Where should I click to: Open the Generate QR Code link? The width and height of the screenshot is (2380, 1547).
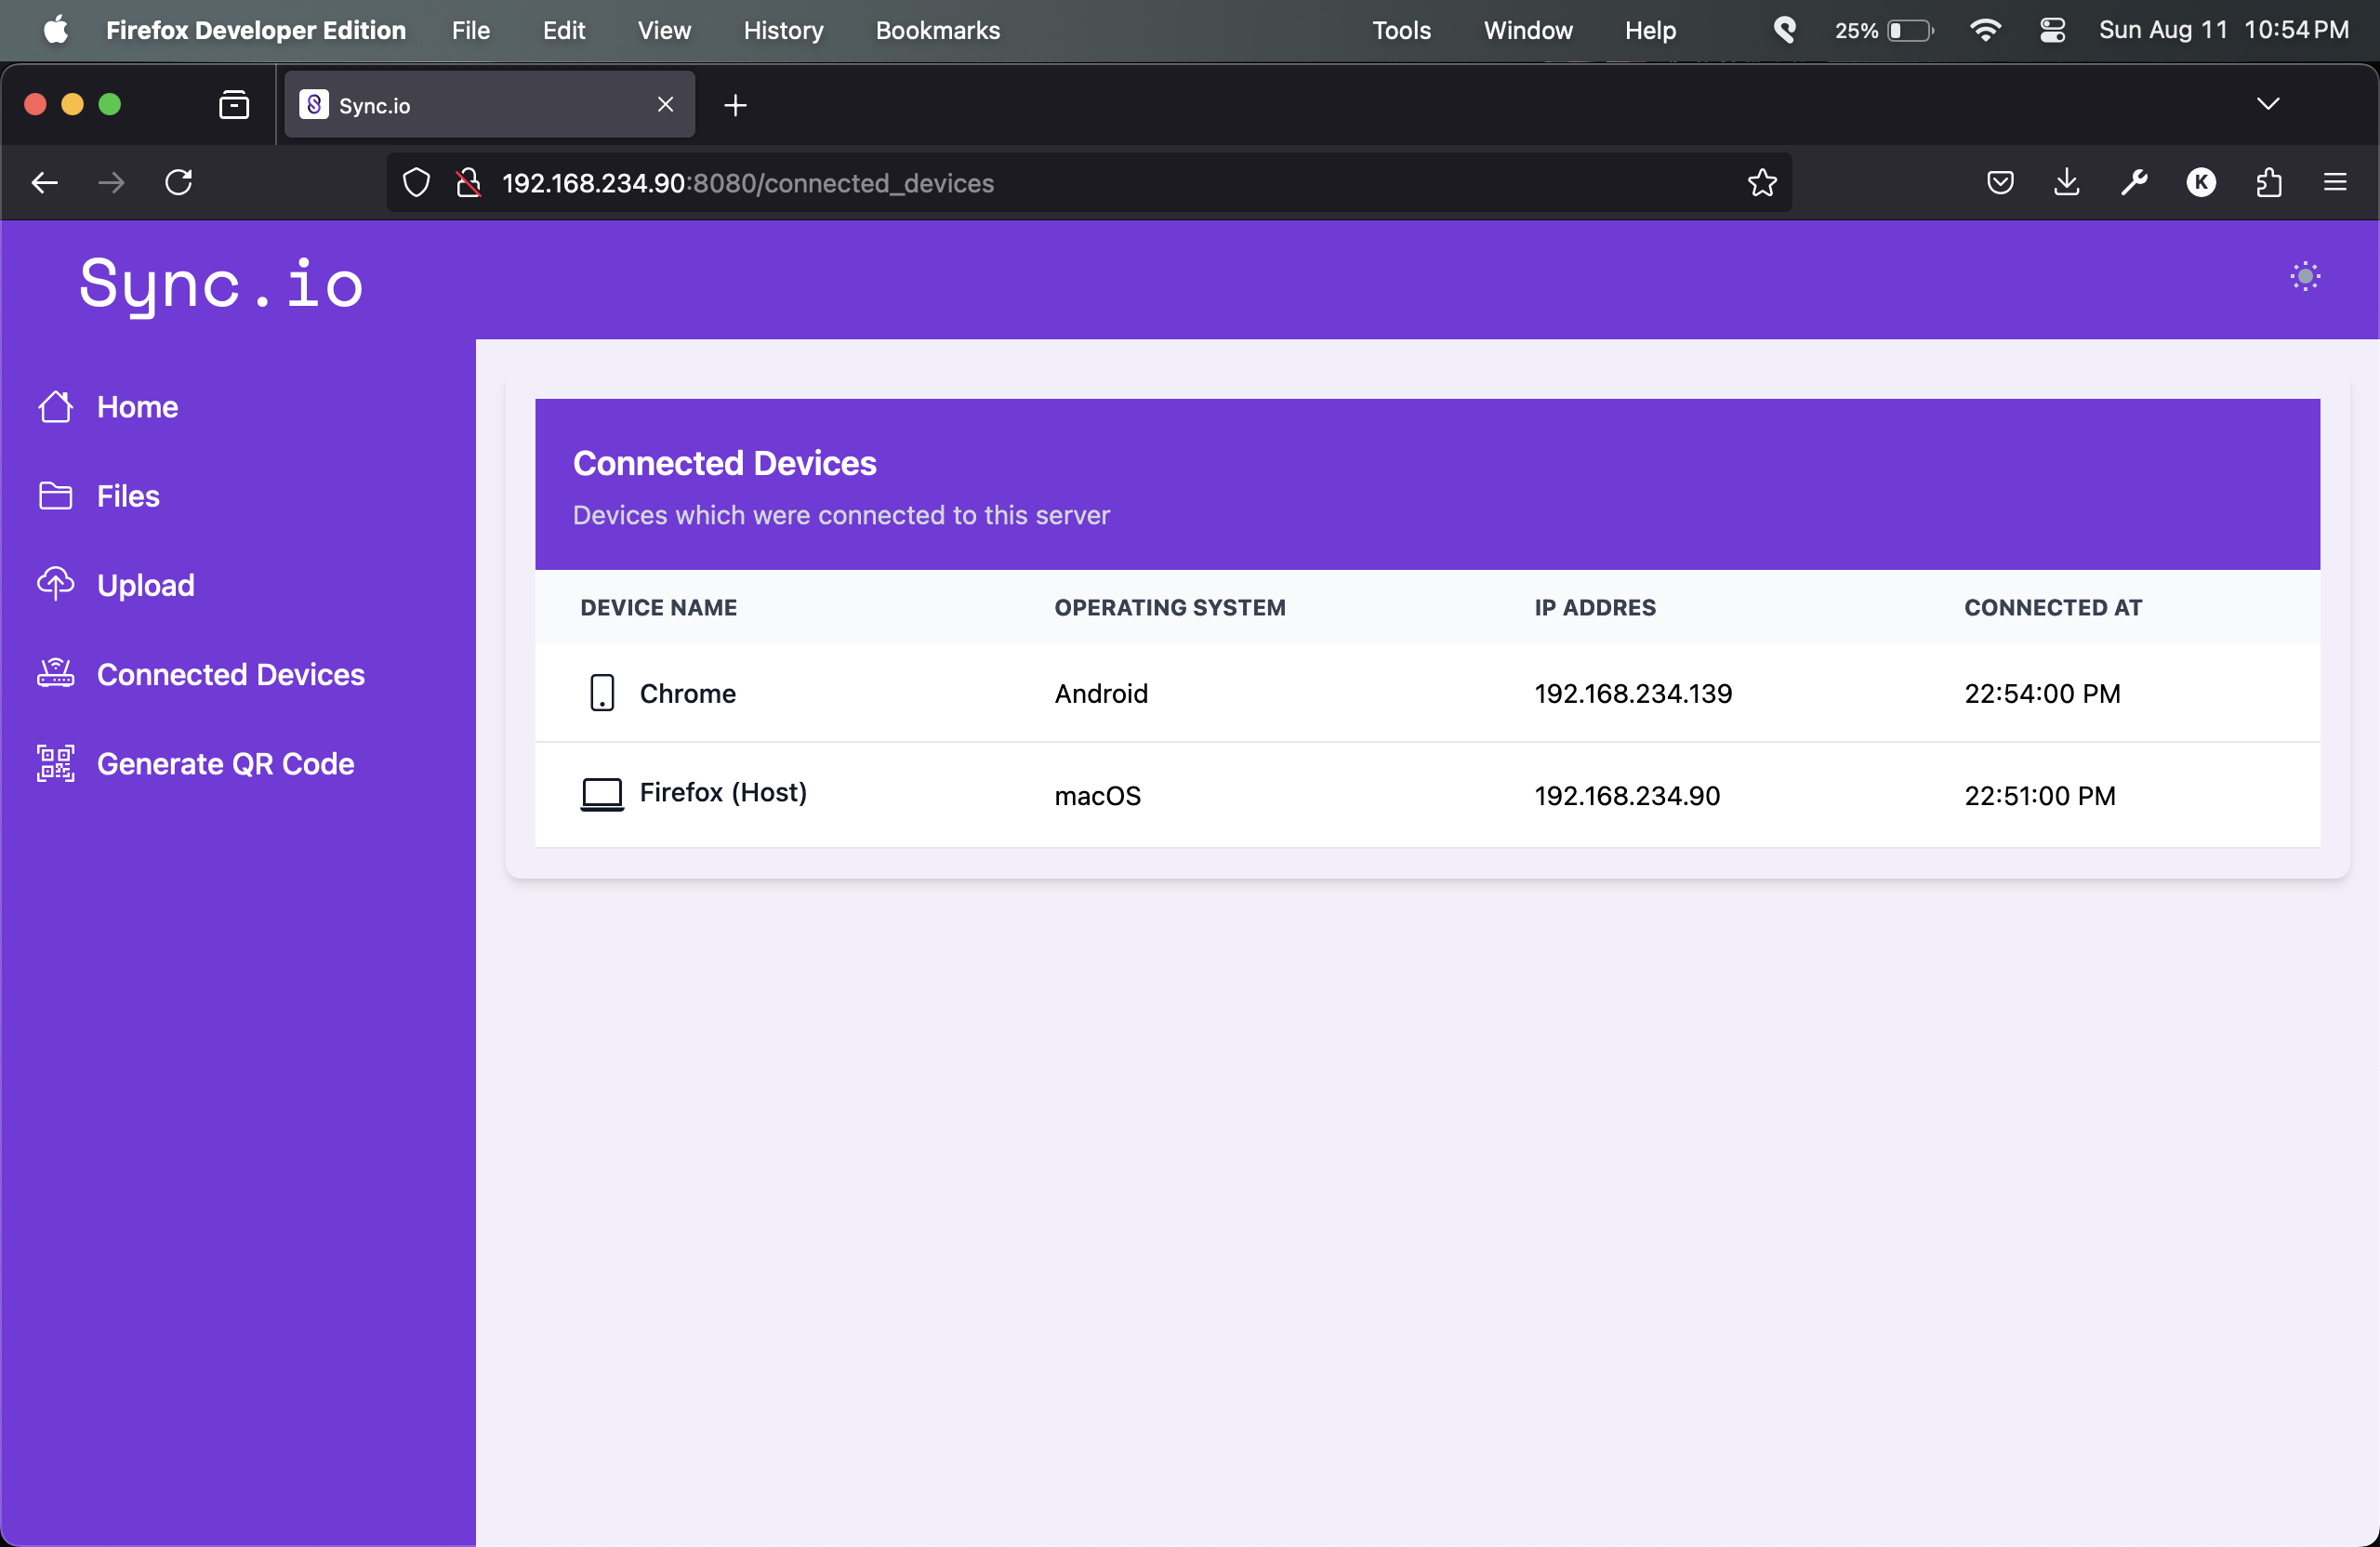pyautogui.click(x=225, y=763)
